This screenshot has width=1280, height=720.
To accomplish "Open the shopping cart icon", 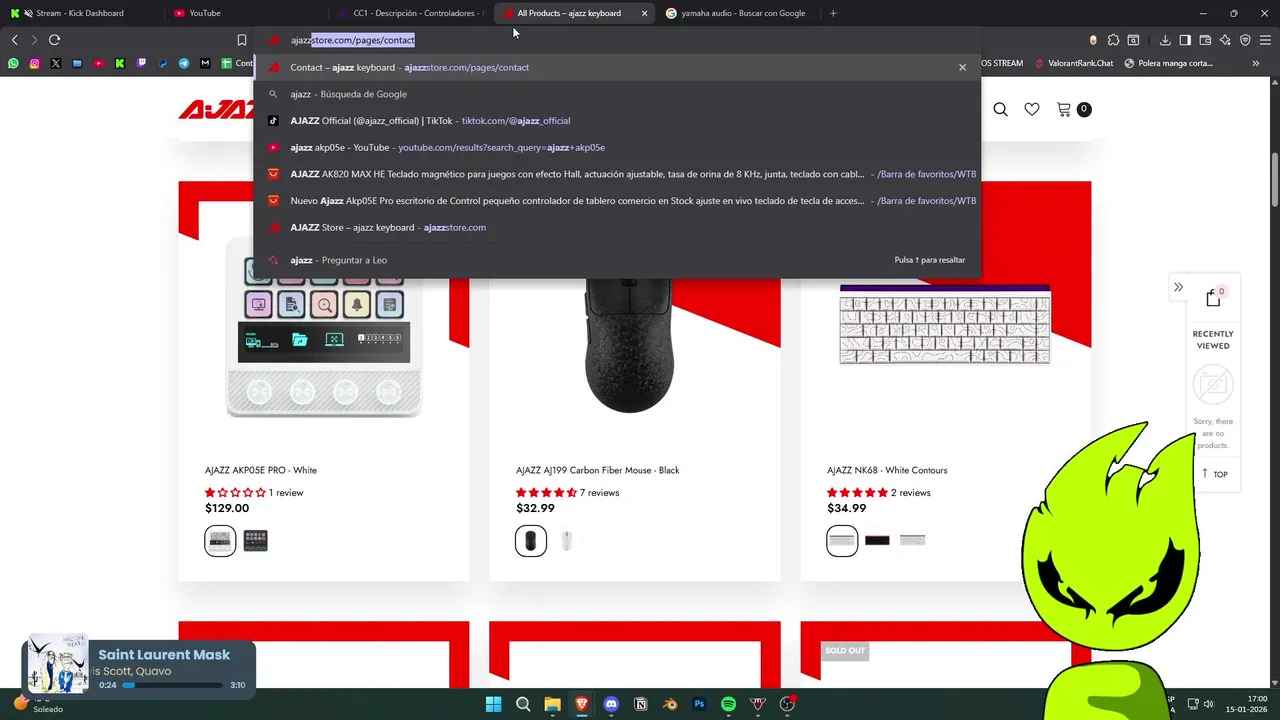I will pyautogui.click(x=1064, y=109).
